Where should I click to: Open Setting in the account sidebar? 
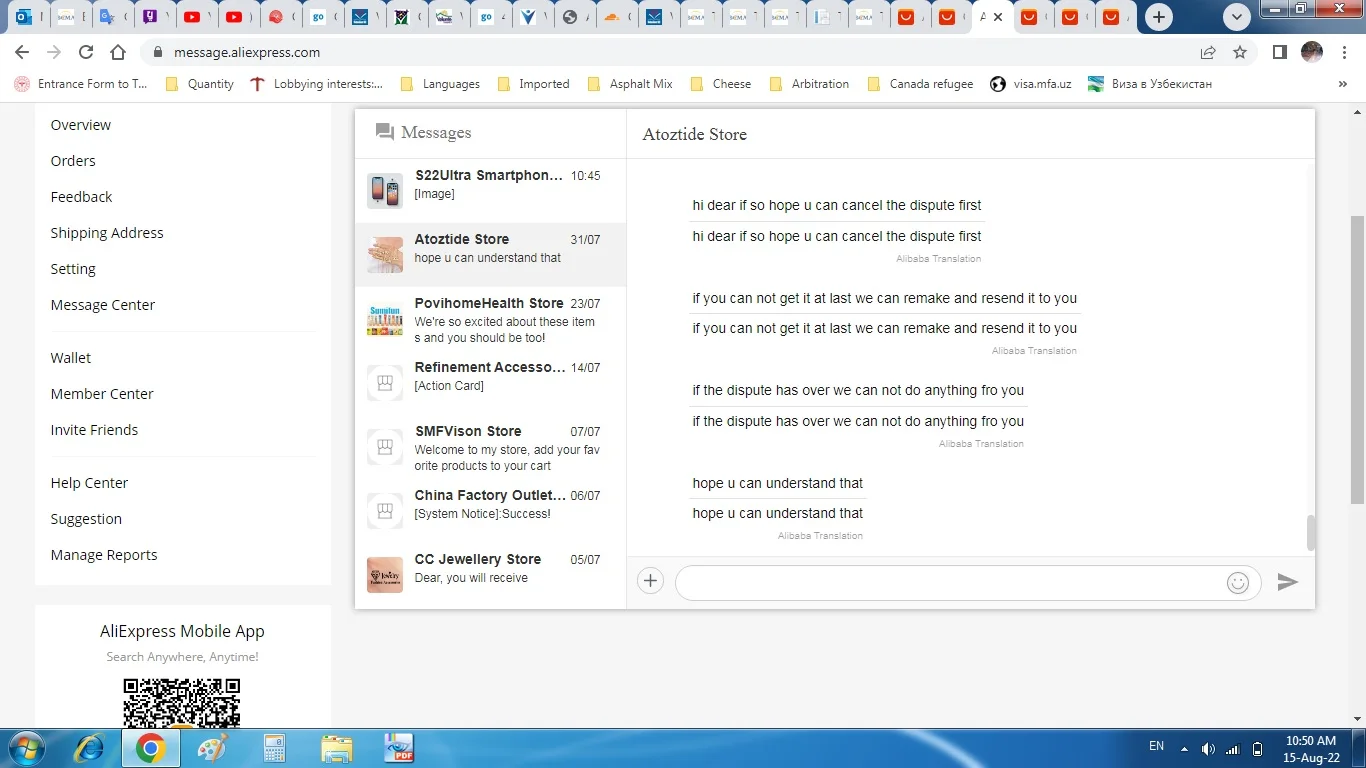(73, 269)
